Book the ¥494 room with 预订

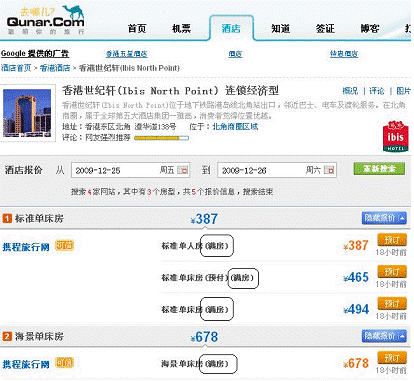[x=392, y=304]
